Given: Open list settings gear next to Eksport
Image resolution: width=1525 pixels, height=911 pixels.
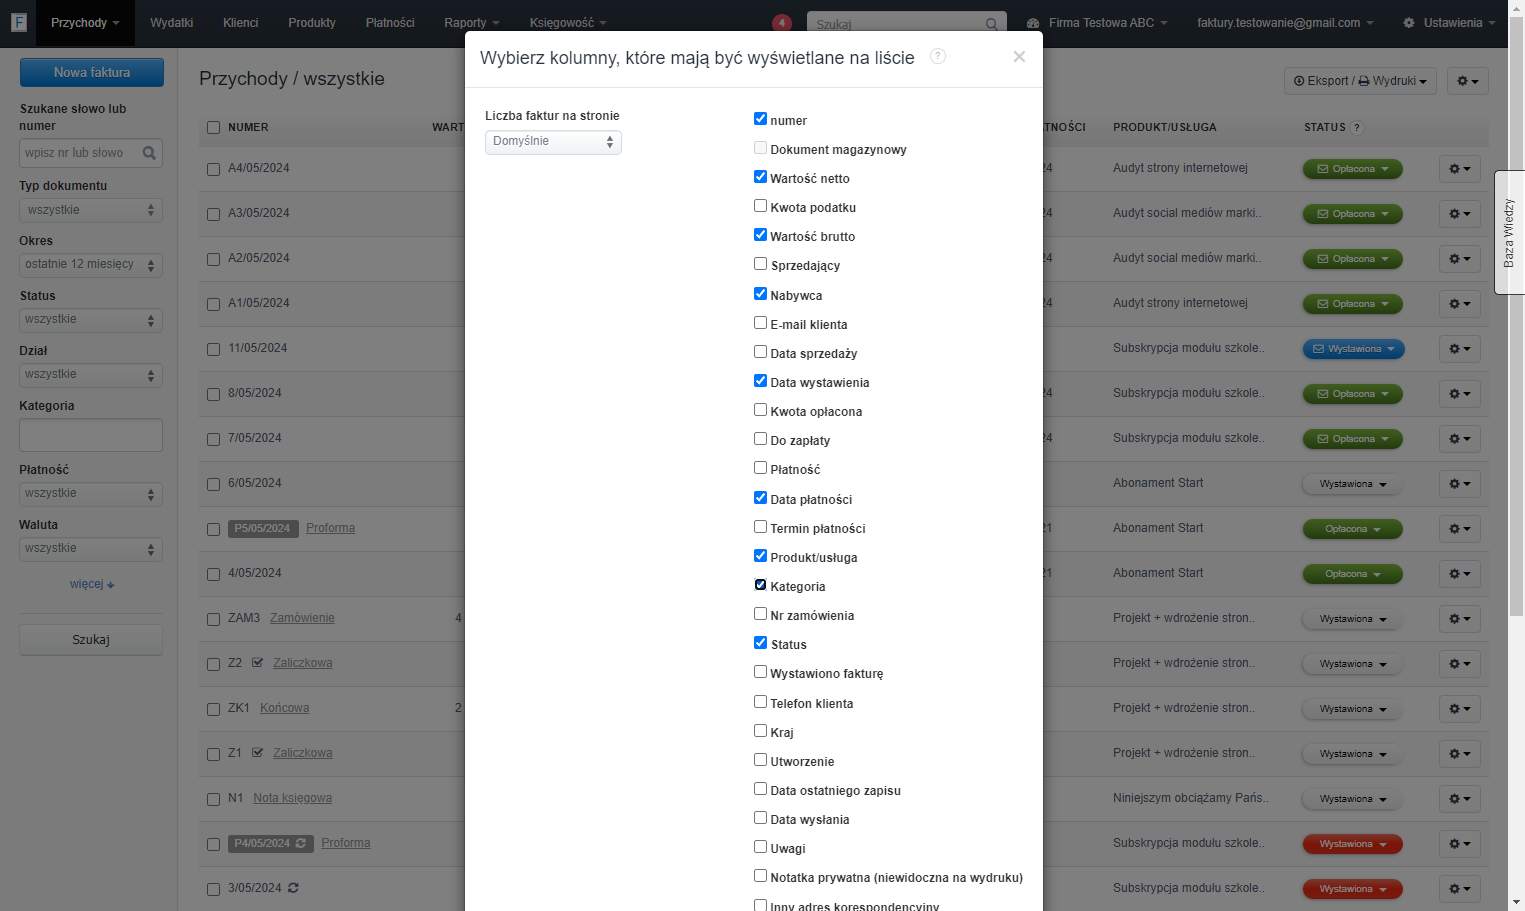Looking at the screenshot, I should [x=1468, y=81].
